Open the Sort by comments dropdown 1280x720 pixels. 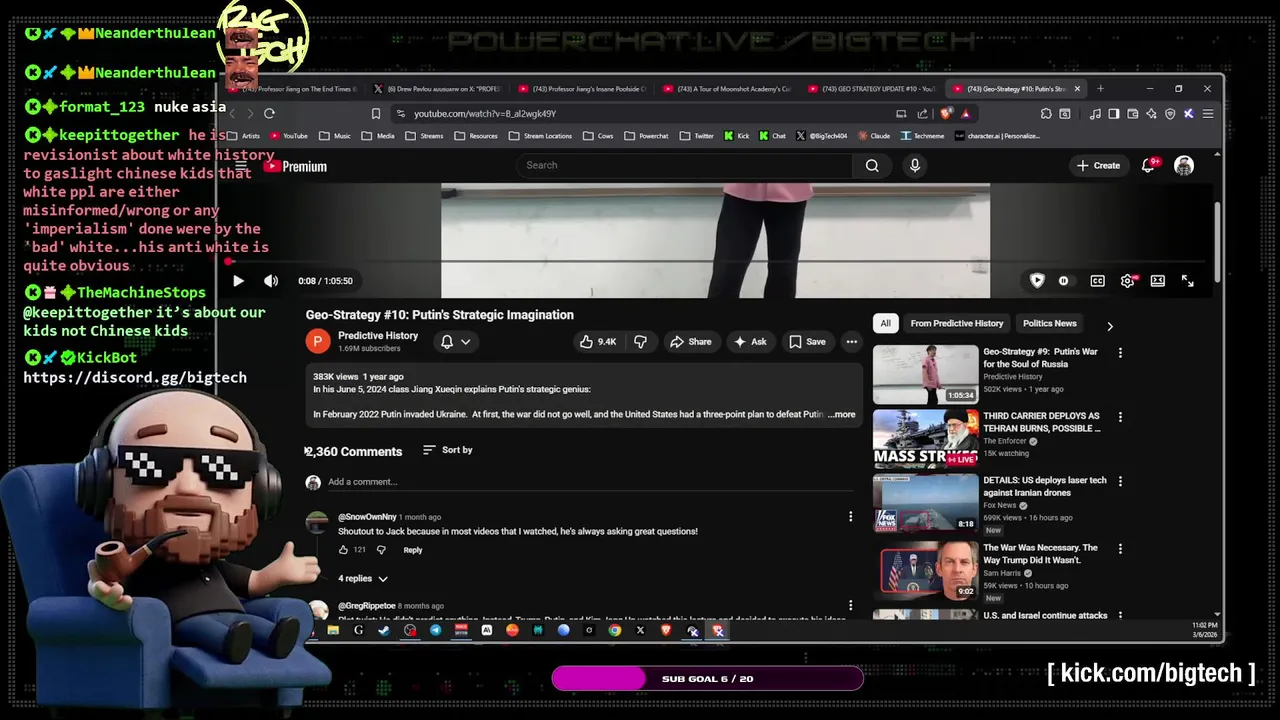447,450
